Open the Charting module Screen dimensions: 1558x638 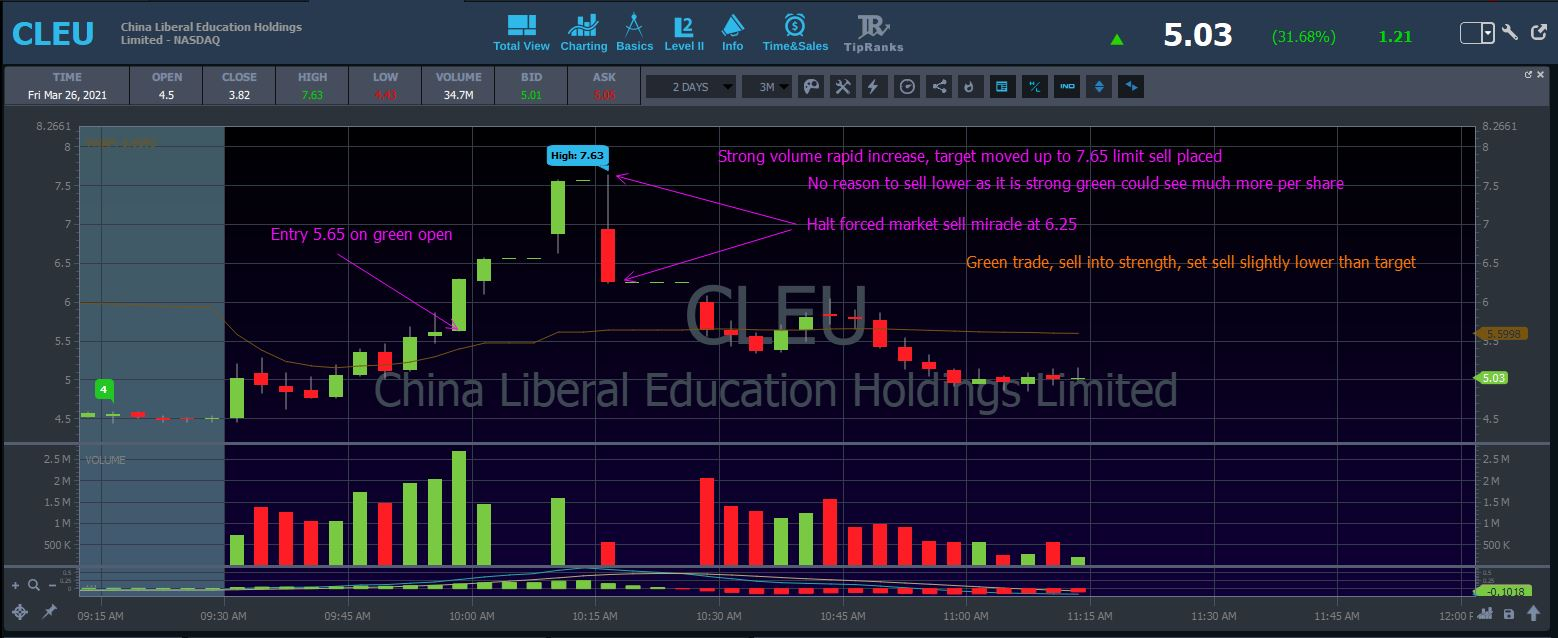[x=583, y=33]
